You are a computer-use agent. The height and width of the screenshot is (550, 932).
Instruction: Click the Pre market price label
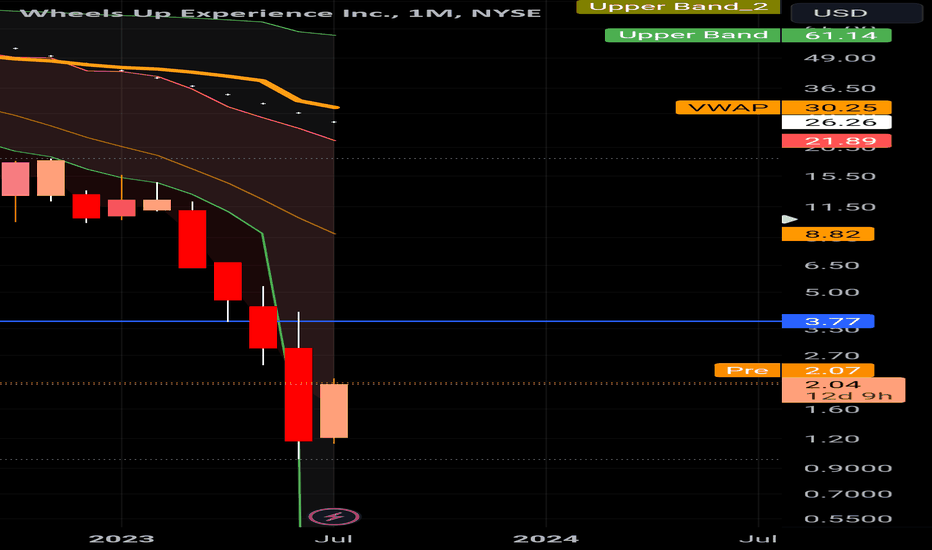point(747,370)
